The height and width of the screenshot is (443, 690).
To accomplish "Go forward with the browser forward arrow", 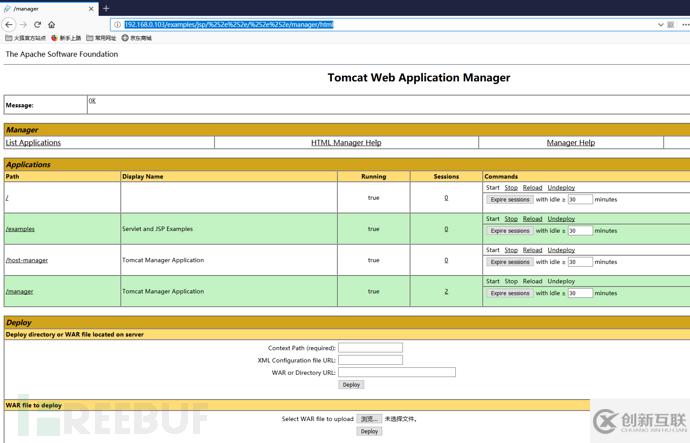I will pyautogui.click(x=23, y=25).
